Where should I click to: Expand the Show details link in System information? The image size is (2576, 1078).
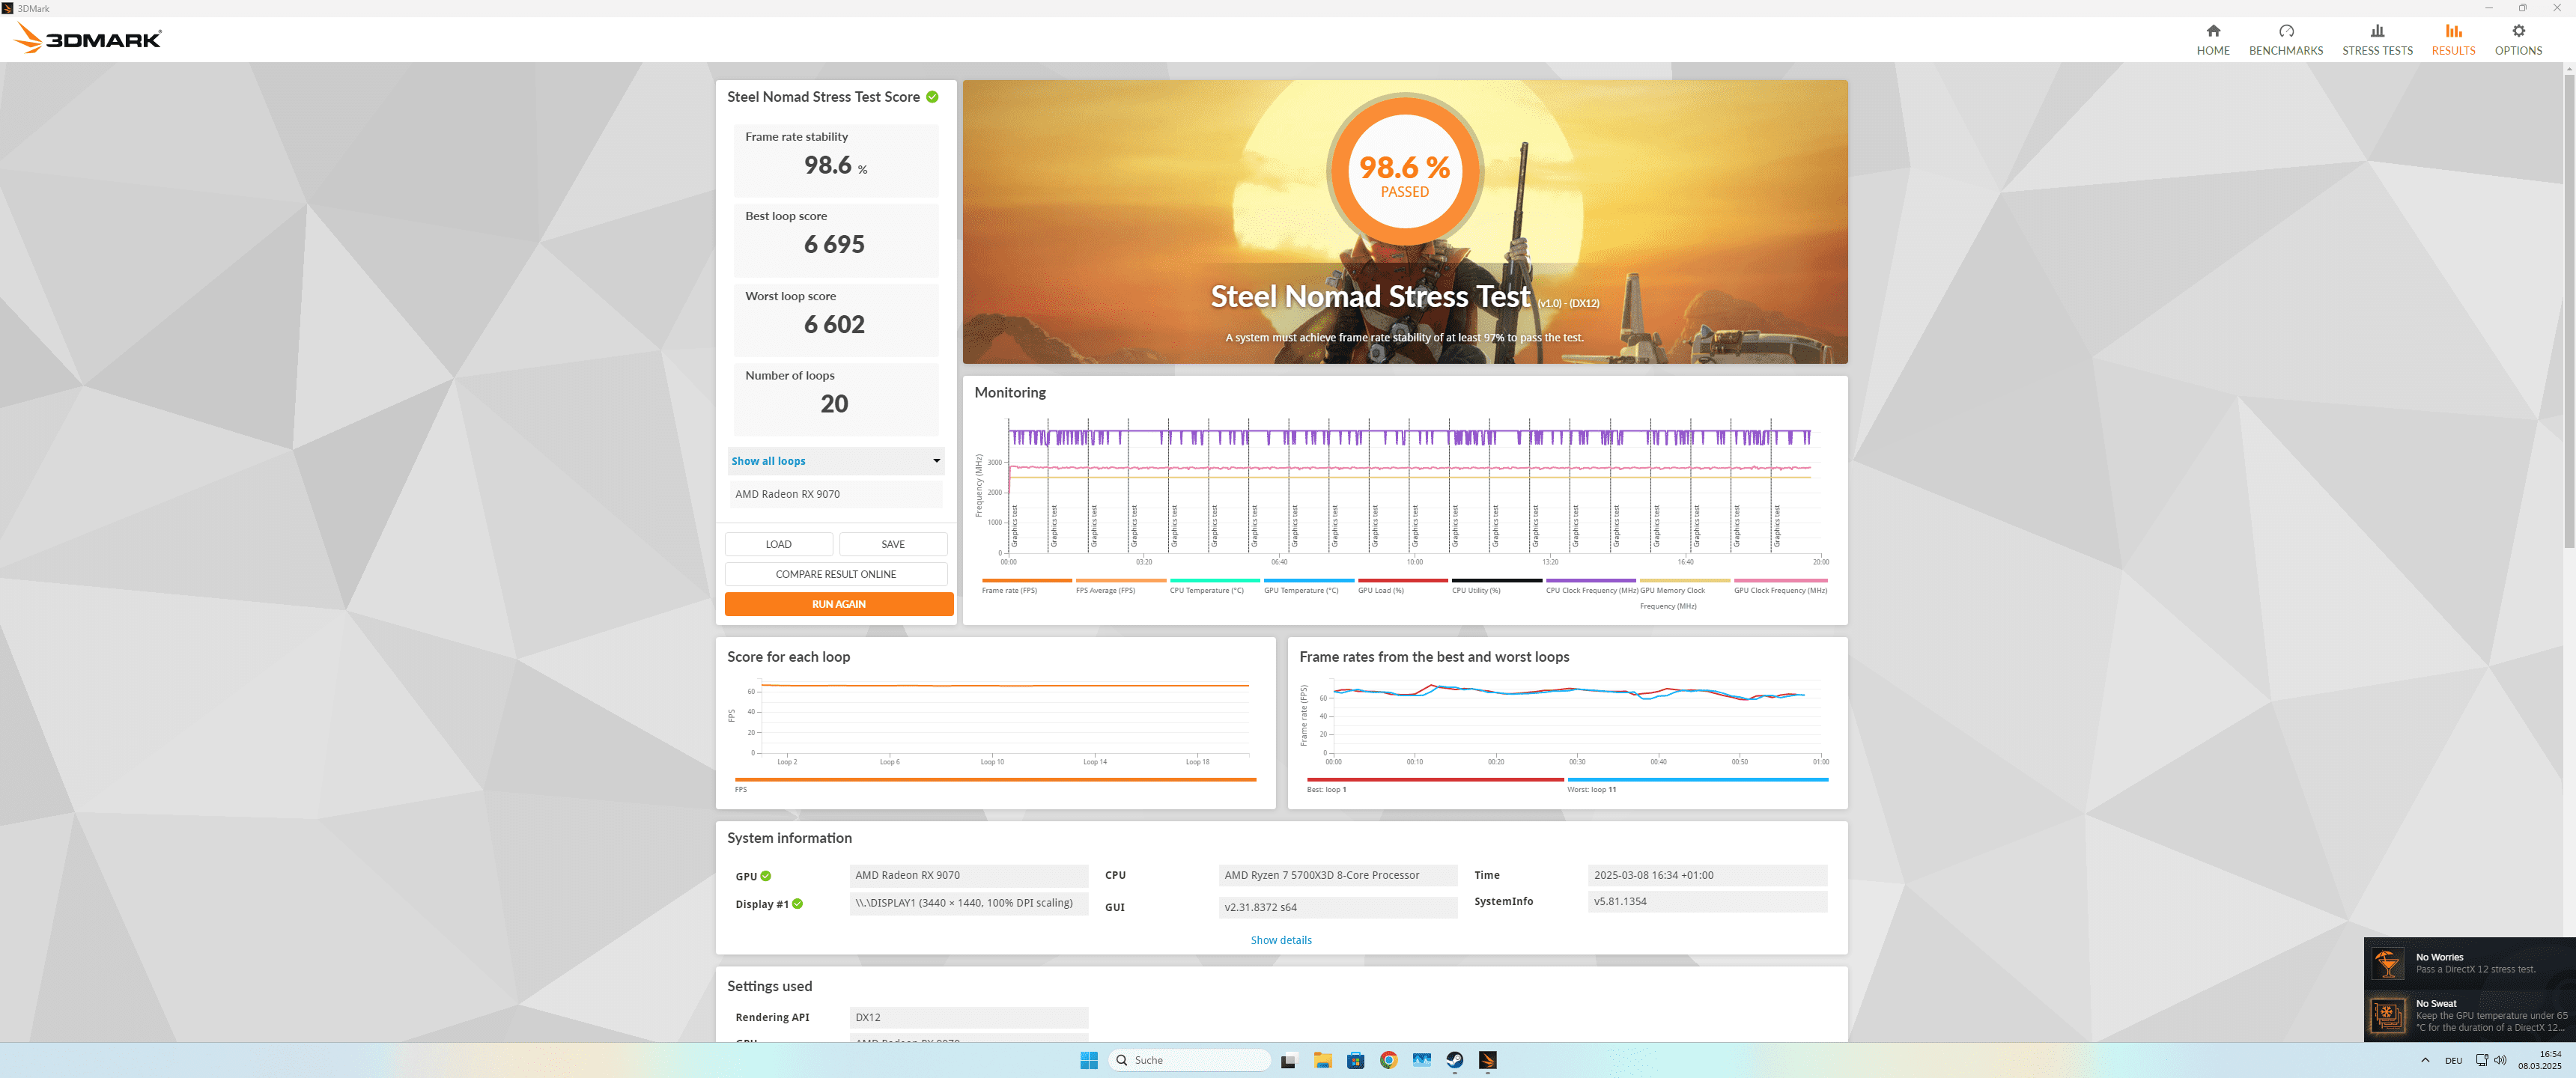pos(1280,940)
